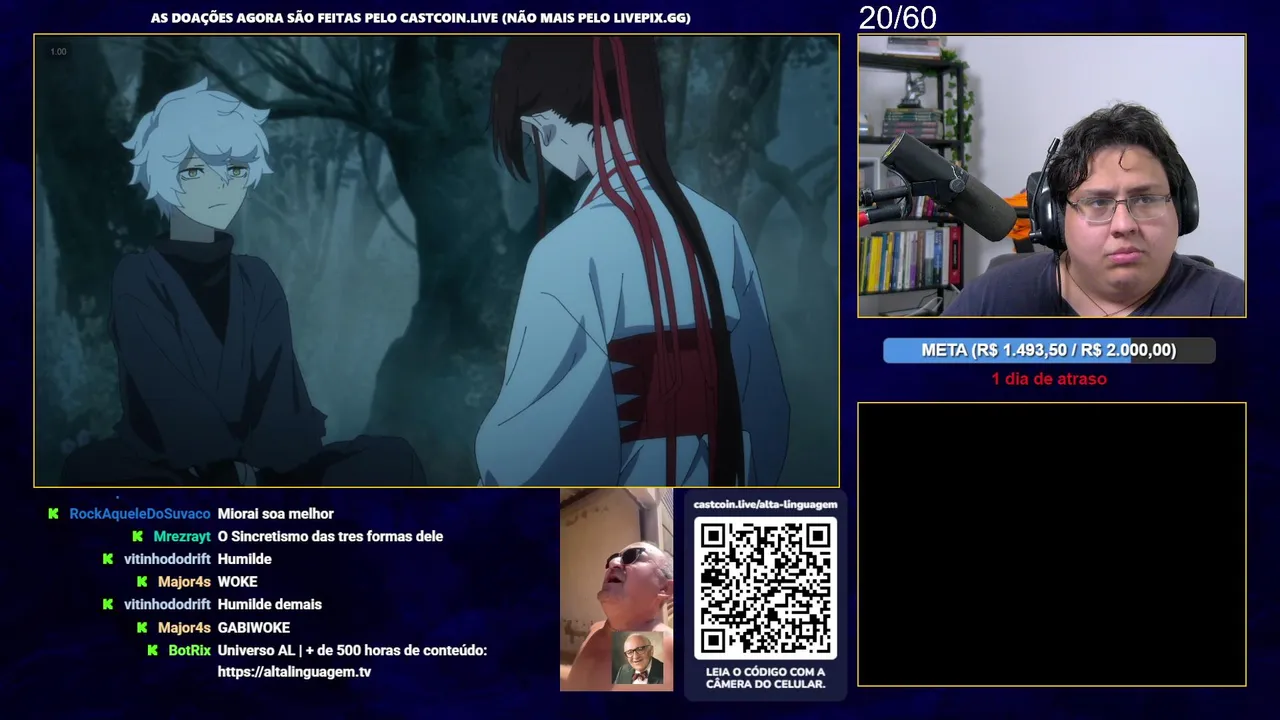Click the '20/60' counter text
Screen dimensions: 1280x720
pos(898,18)
